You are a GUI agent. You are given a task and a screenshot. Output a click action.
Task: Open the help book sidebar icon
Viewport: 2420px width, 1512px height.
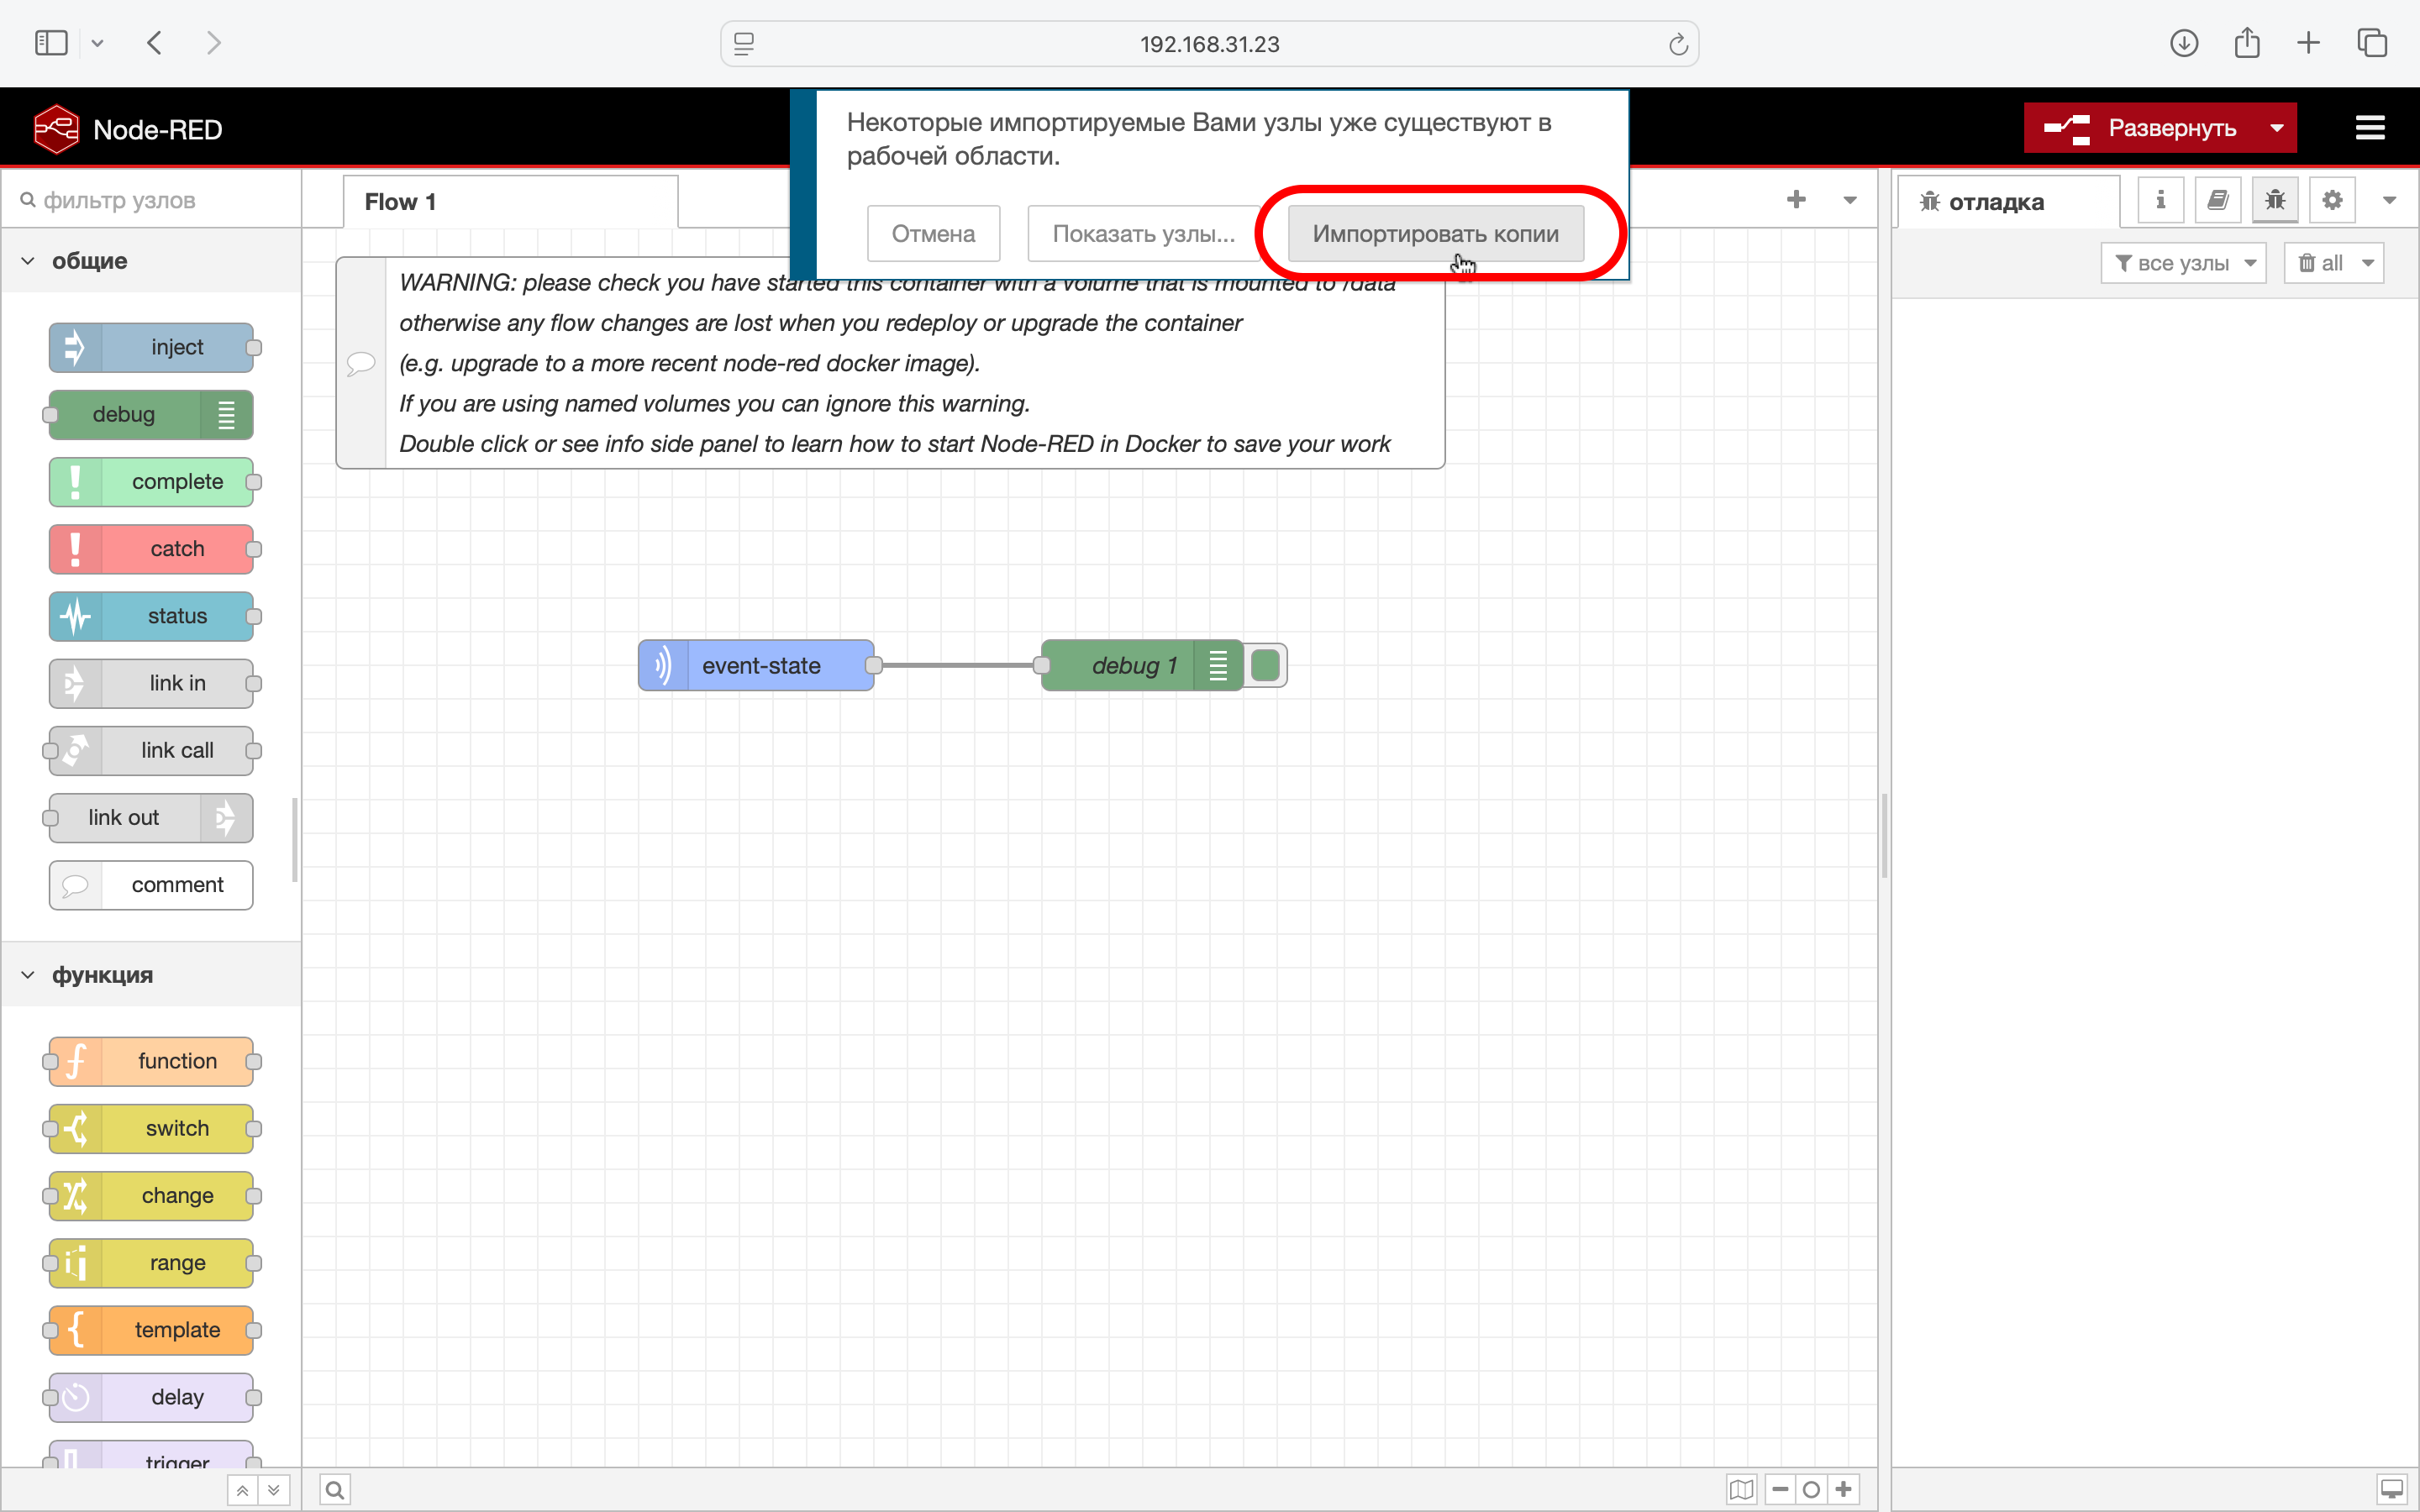[x=2217, y=200]
